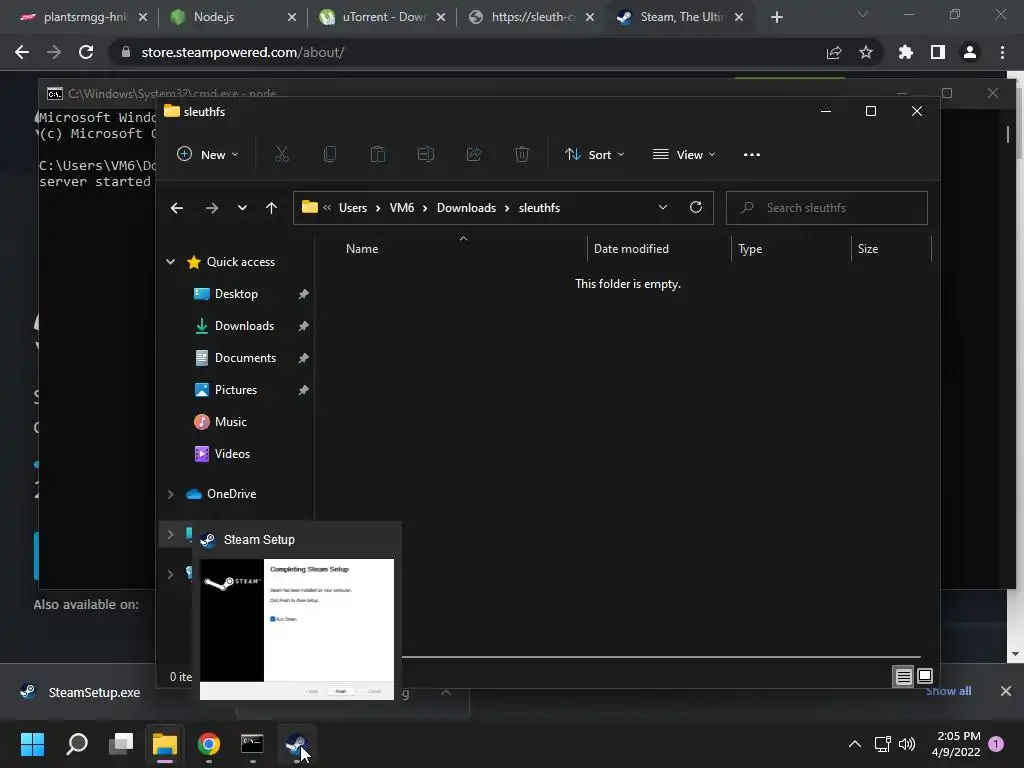Open the Sort dropdown
The height and width of the screenshot is (768, 1024).
click(x=595, y=155)
